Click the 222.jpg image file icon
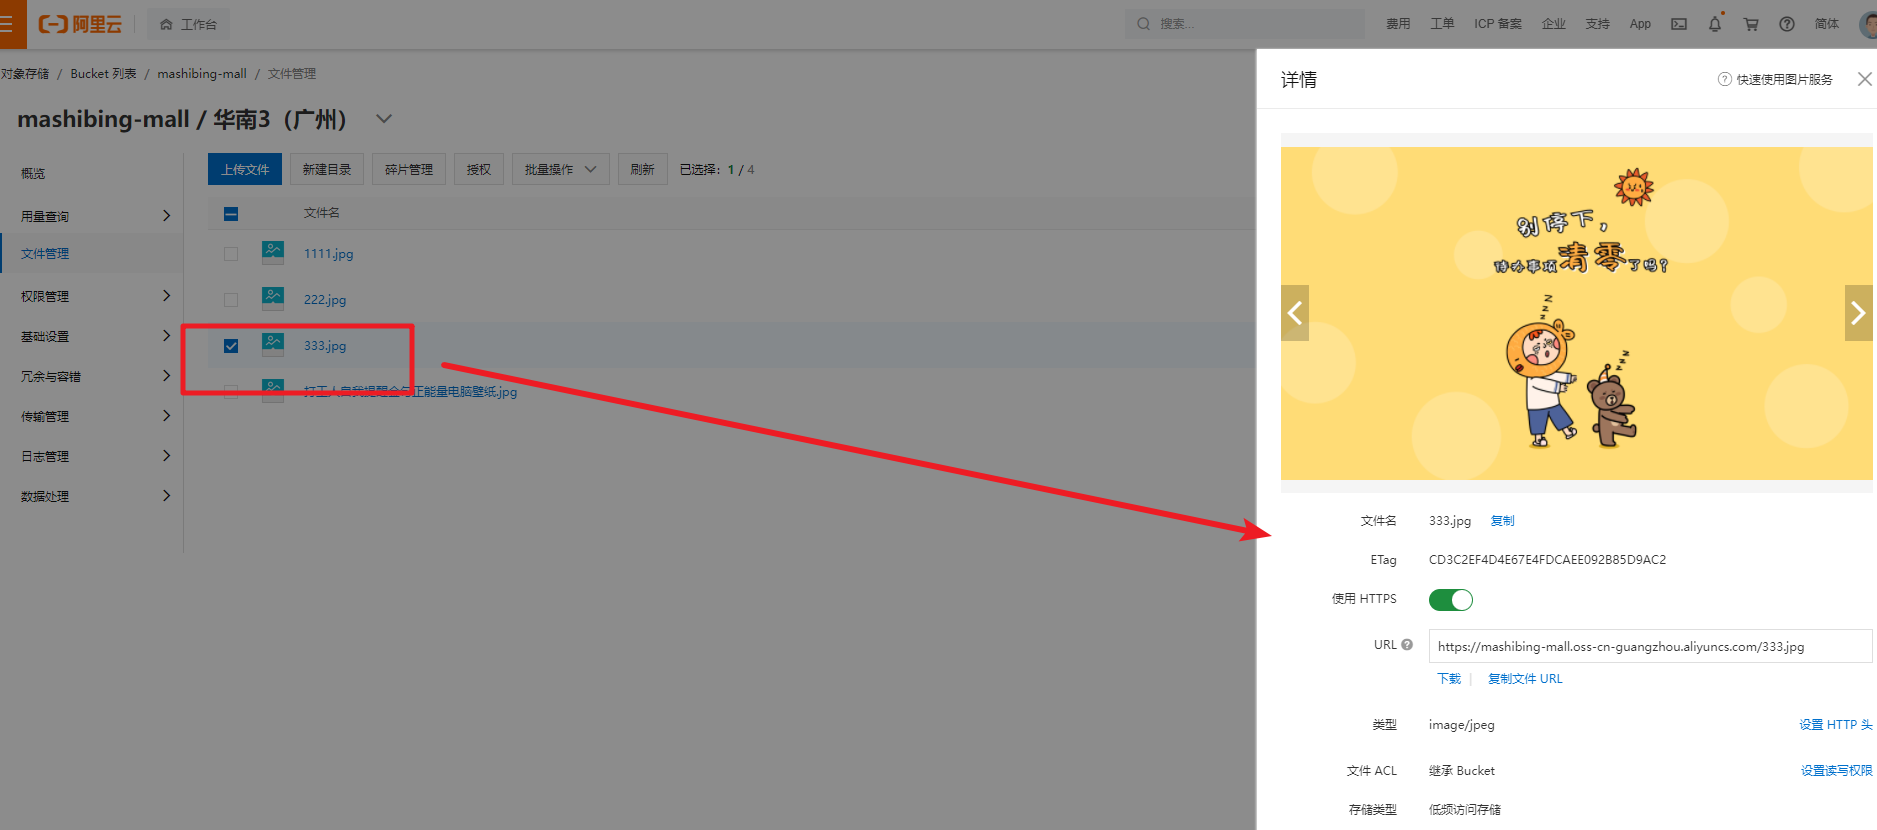This screenshot has width=1877, height=830. tap(273, 298)
